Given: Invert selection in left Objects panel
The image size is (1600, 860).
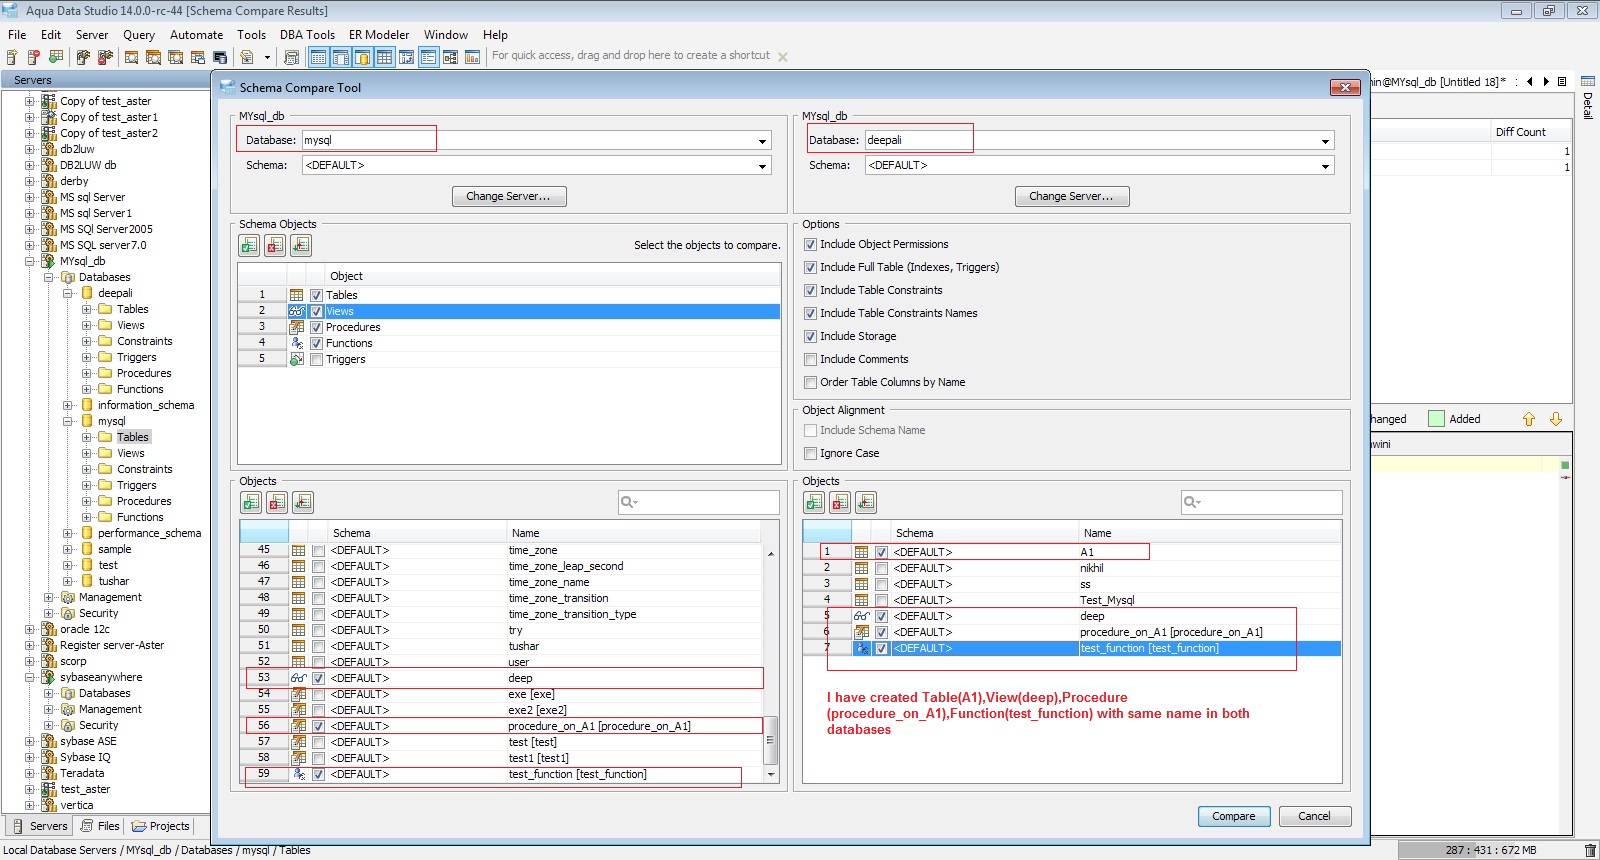Looking at the screenshot, I should pos(303,502).
